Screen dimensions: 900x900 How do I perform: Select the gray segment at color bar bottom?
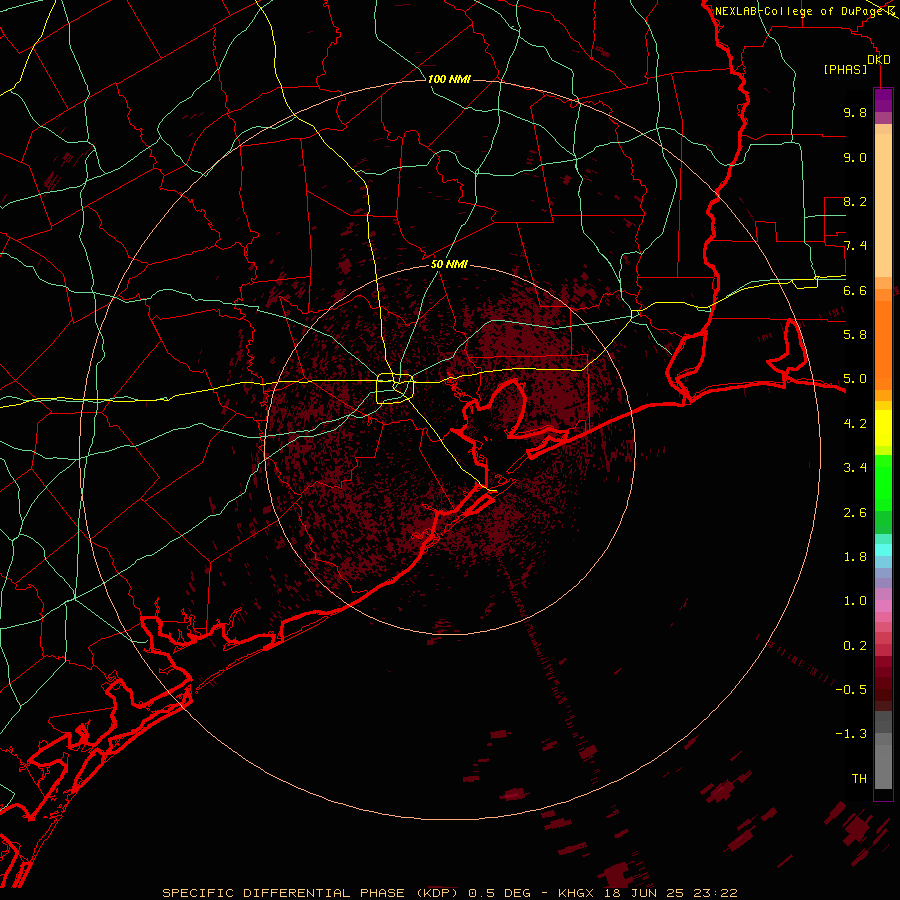[883, 766]
